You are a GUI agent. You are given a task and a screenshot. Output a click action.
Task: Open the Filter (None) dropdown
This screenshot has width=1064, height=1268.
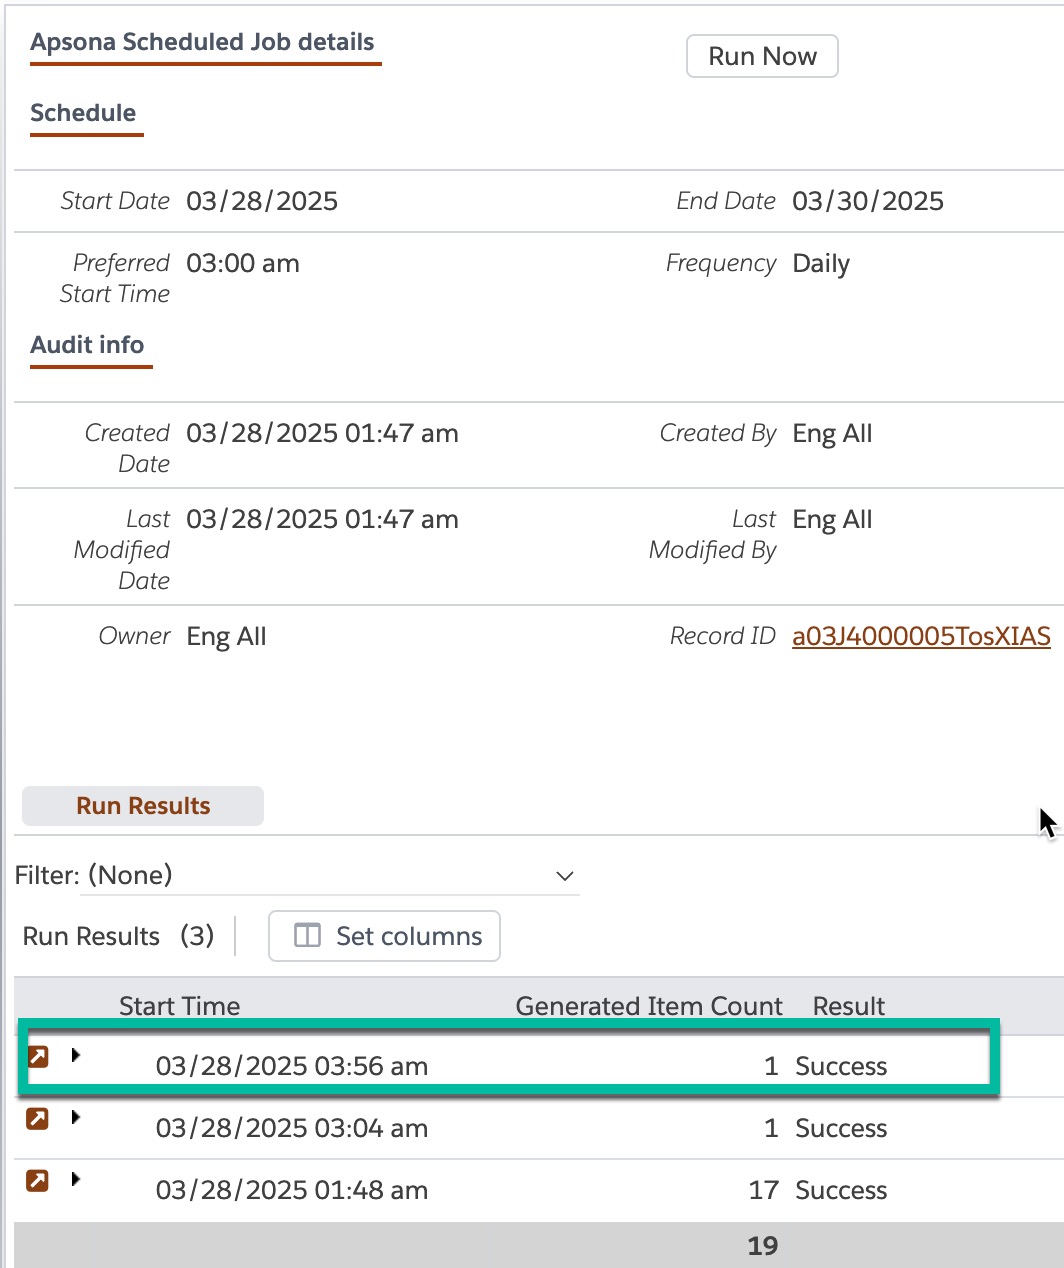pyautogui.click(x=330, y=876)
